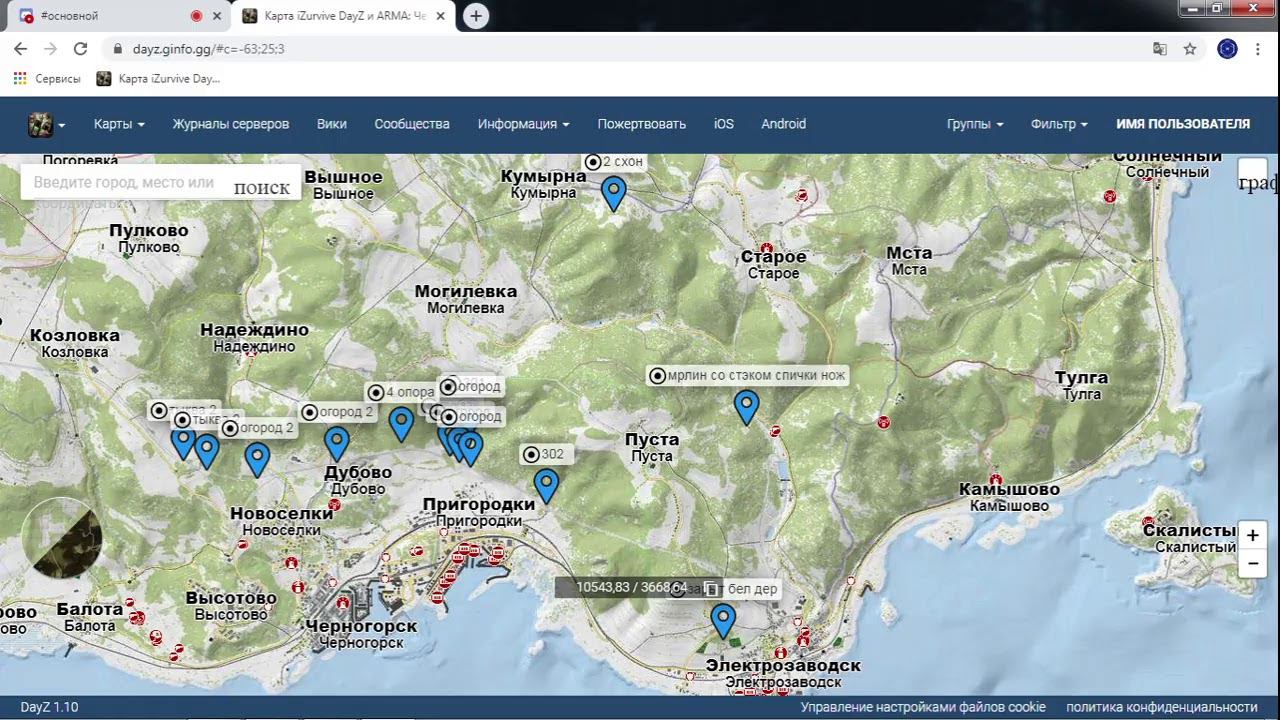Click the Черногорск city name
1280x720 pixels.
[x=361, y=626]
